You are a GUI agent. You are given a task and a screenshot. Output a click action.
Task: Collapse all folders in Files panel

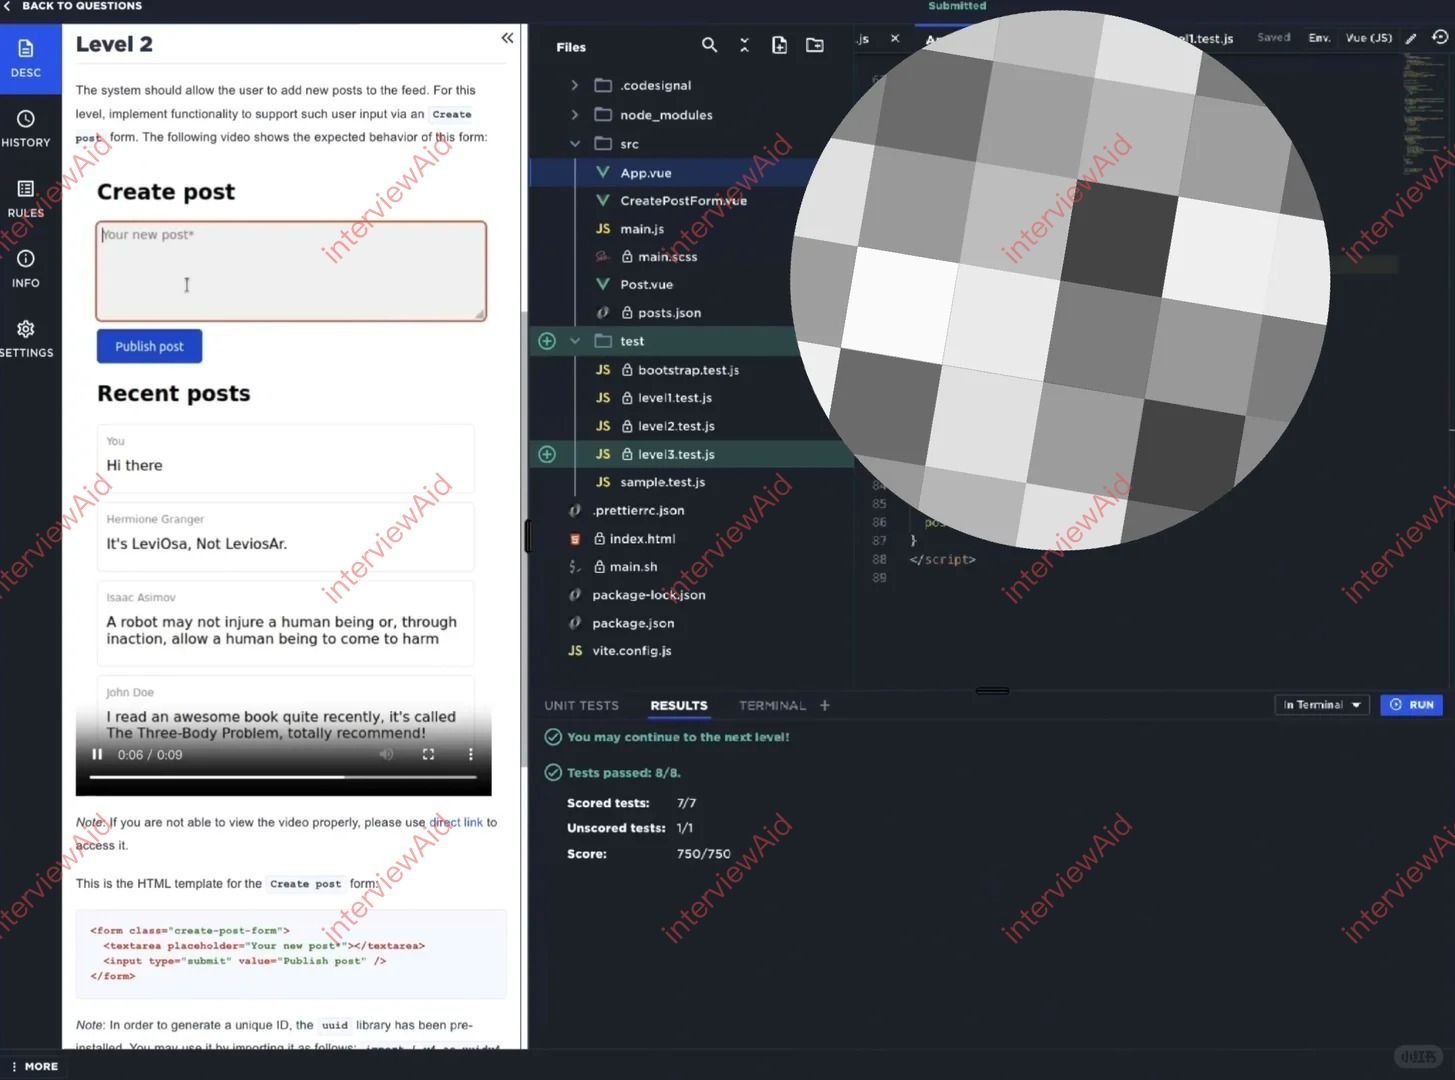tap(744, 45)
